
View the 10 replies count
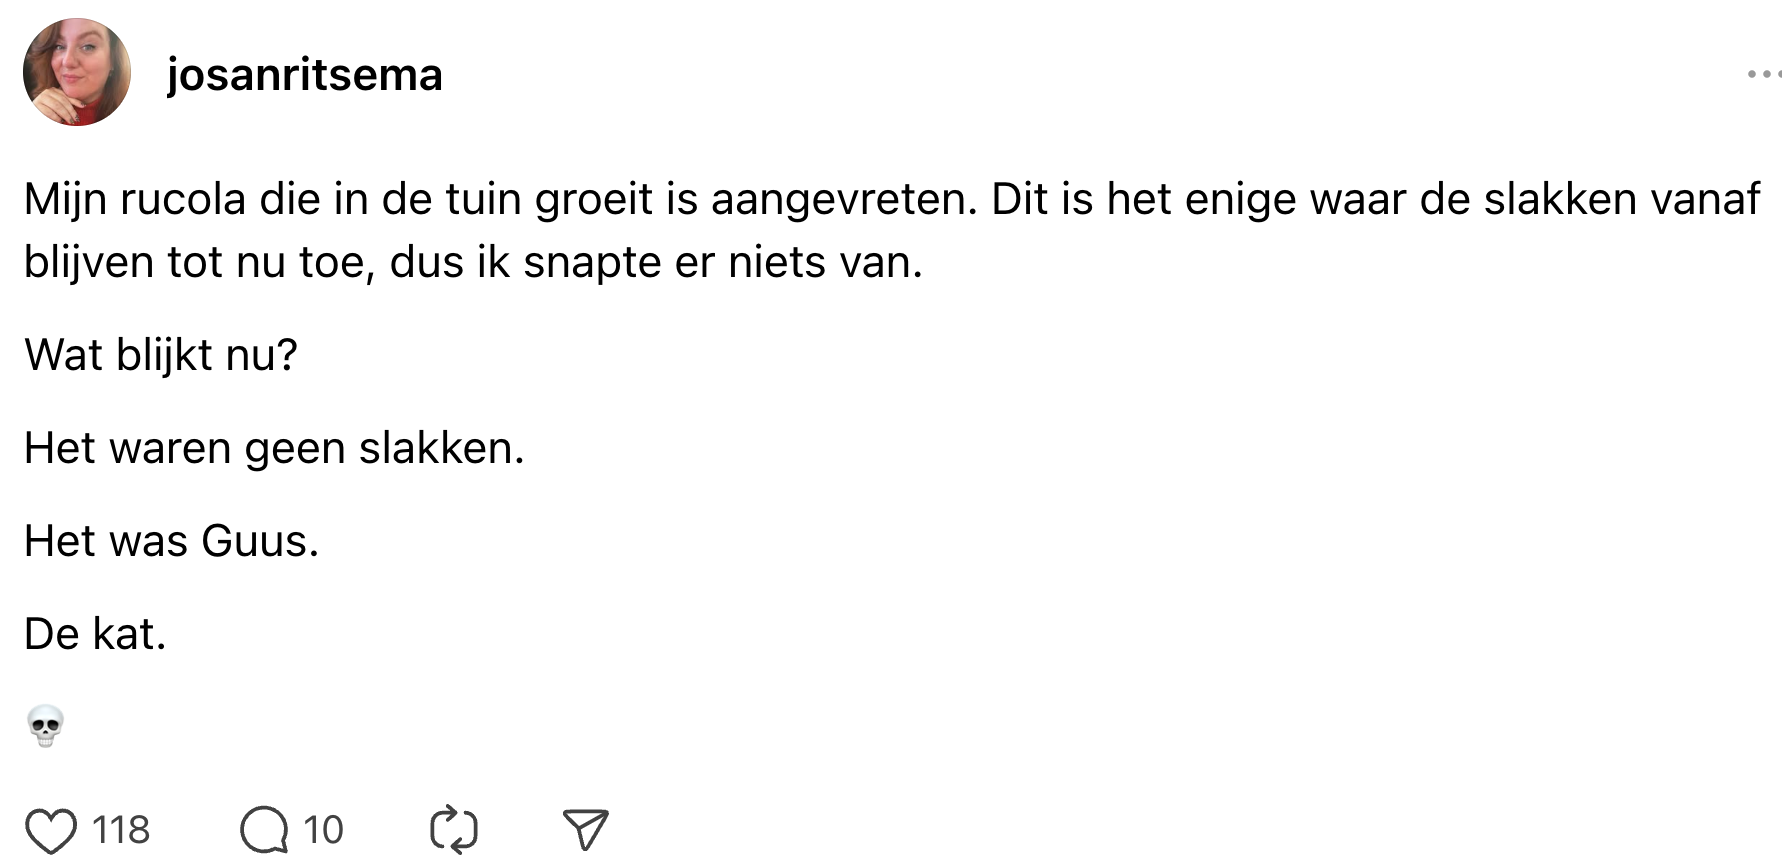point(323,830)
